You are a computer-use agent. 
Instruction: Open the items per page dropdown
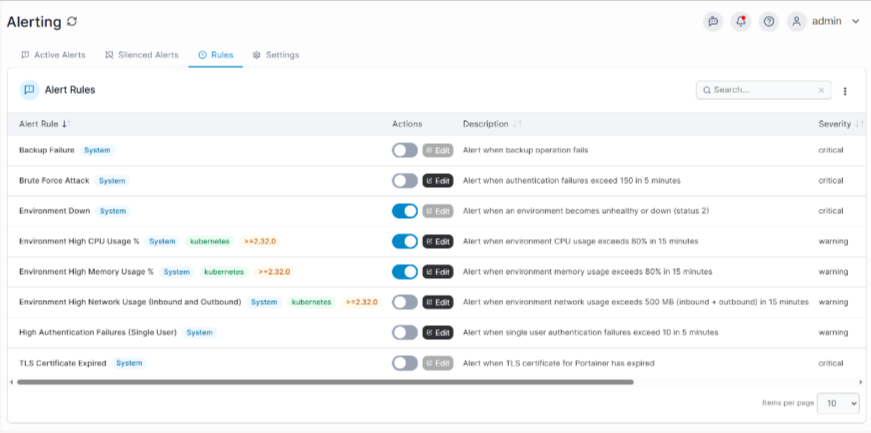pyautogui.click(x=838, y=404)
